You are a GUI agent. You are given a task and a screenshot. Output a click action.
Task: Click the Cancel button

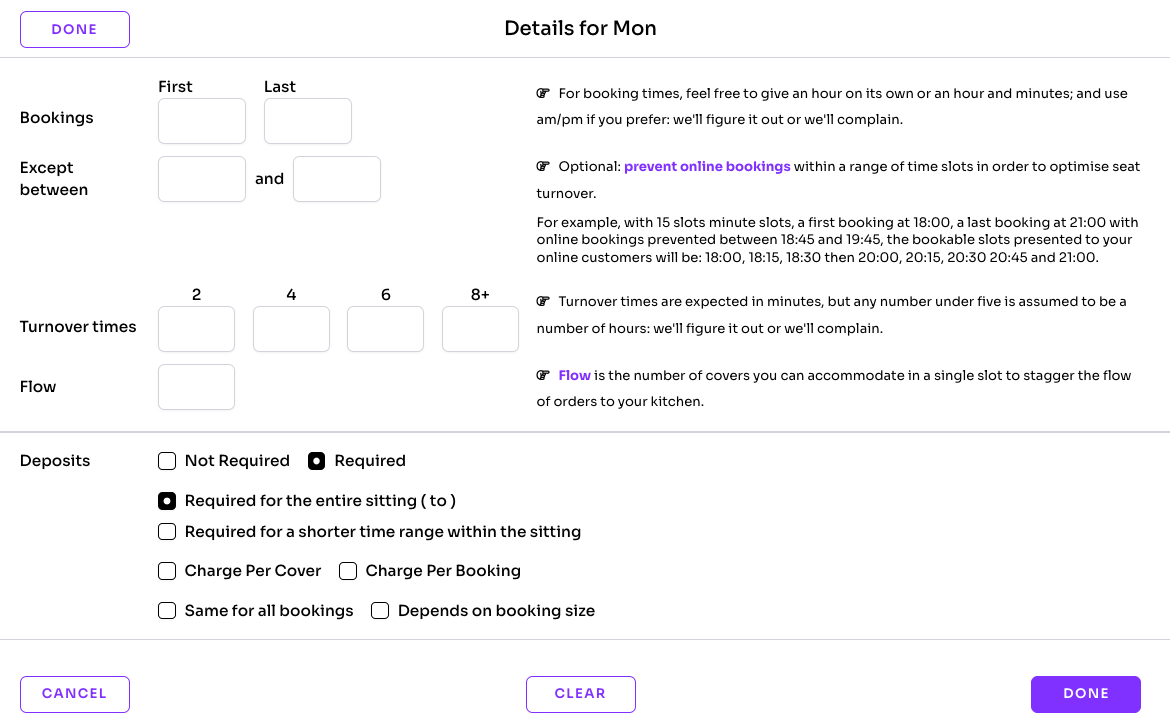(75, 694)
